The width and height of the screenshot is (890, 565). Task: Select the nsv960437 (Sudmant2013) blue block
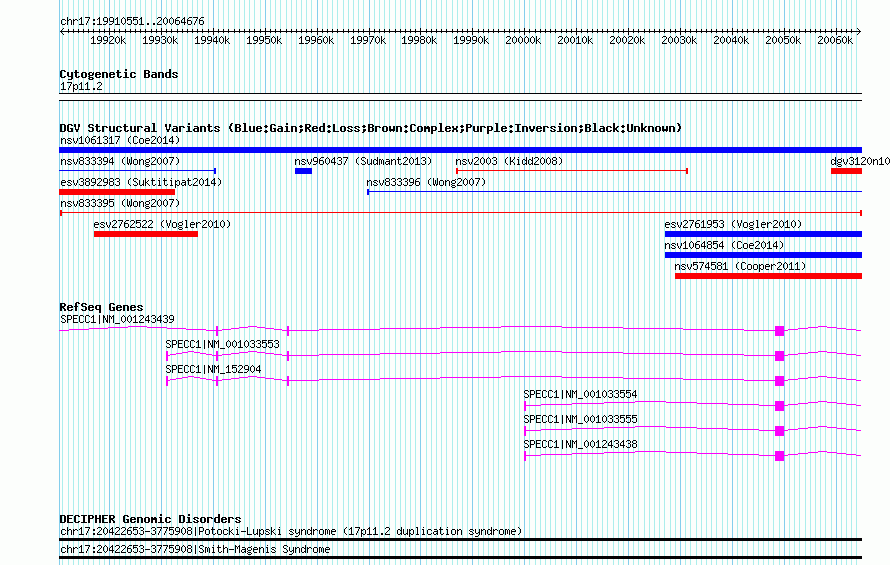pyautogui.click(x=303, y=171)
